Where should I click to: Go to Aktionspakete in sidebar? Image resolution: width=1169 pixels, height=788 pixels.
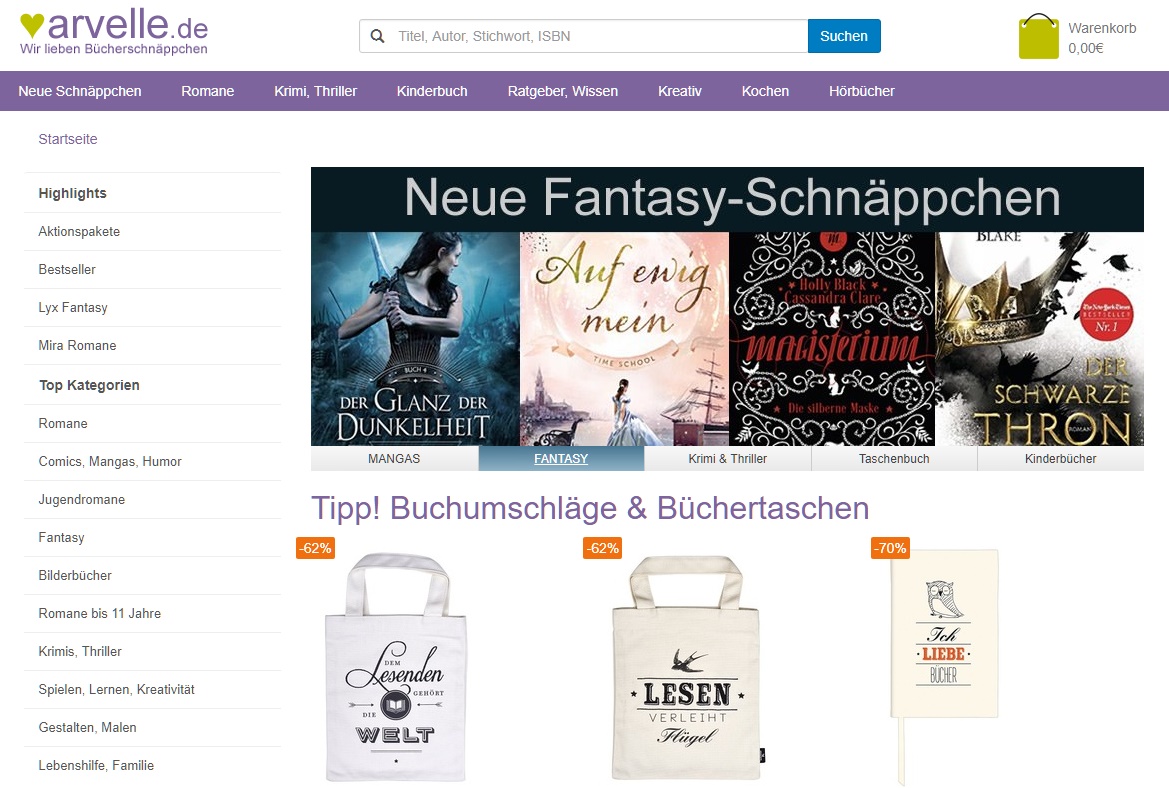(x=79, y=231)
